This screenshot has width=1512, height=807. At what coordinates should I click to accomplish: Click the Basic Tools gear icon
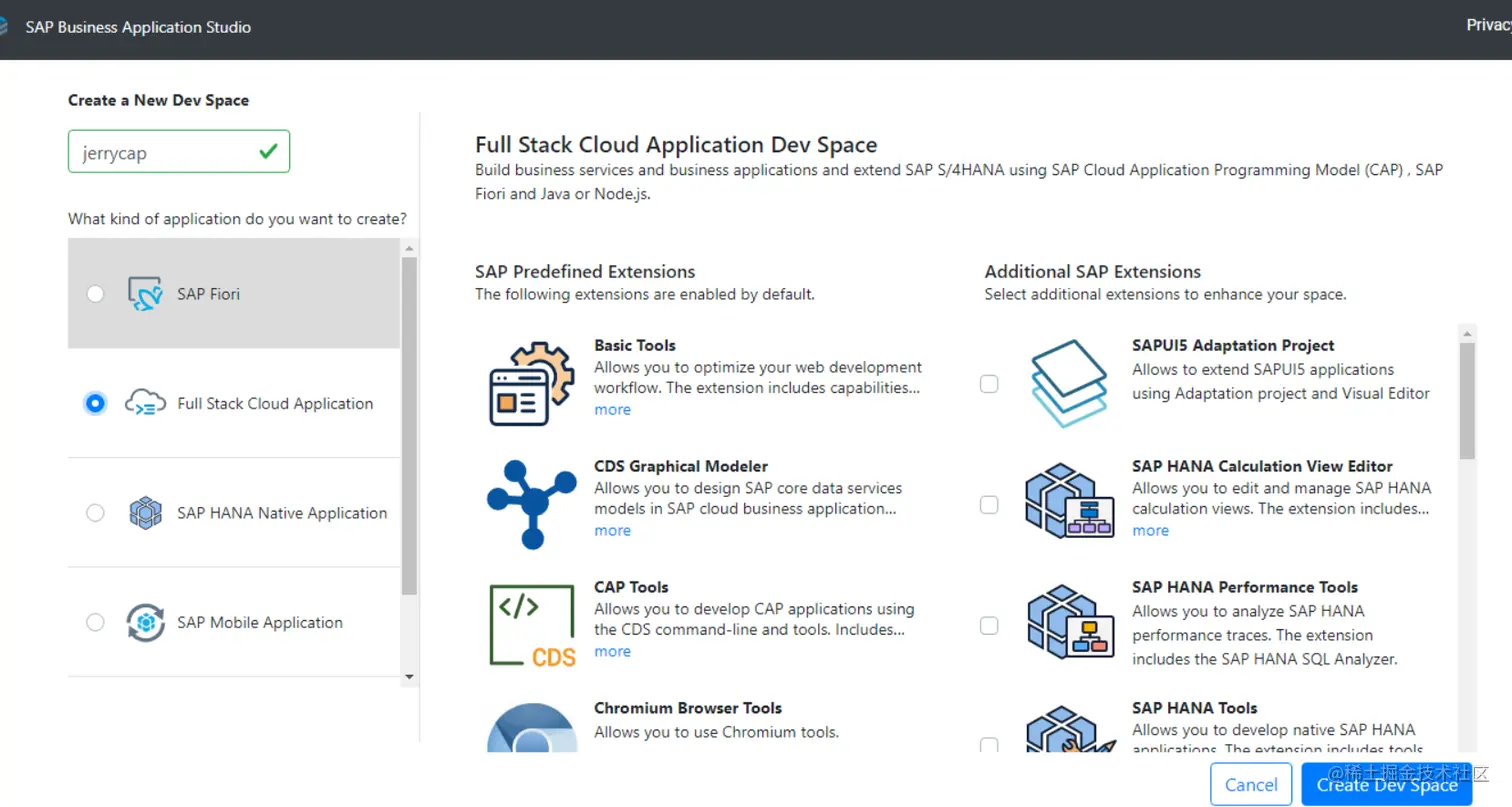532,384
